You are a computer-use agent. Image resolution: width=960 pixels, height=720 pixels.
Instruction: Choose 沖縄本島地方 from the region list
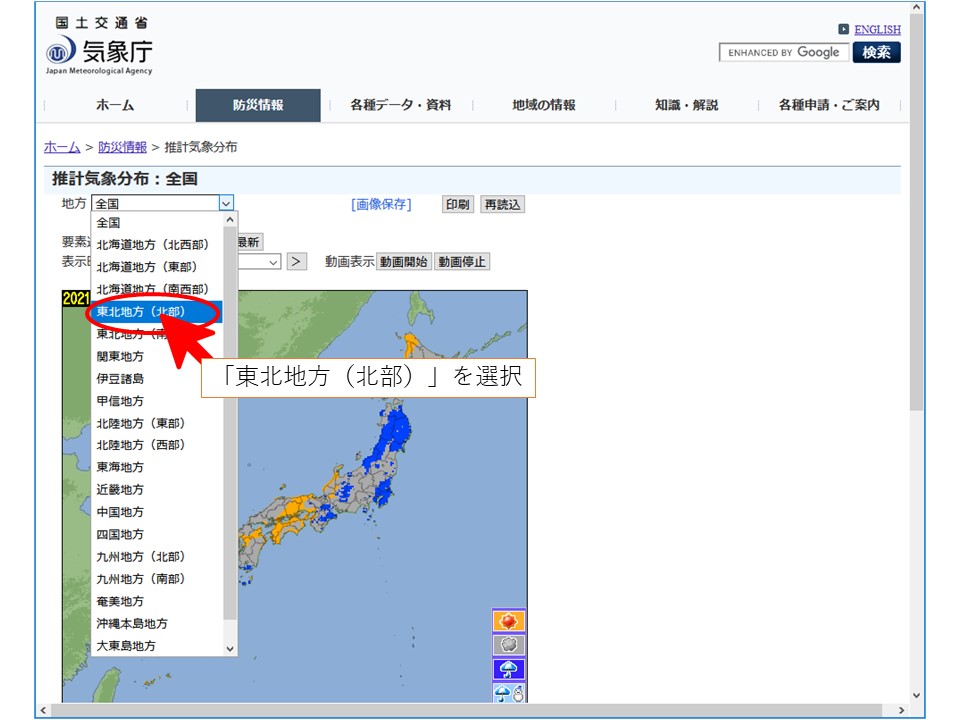[x=132, y=623]
